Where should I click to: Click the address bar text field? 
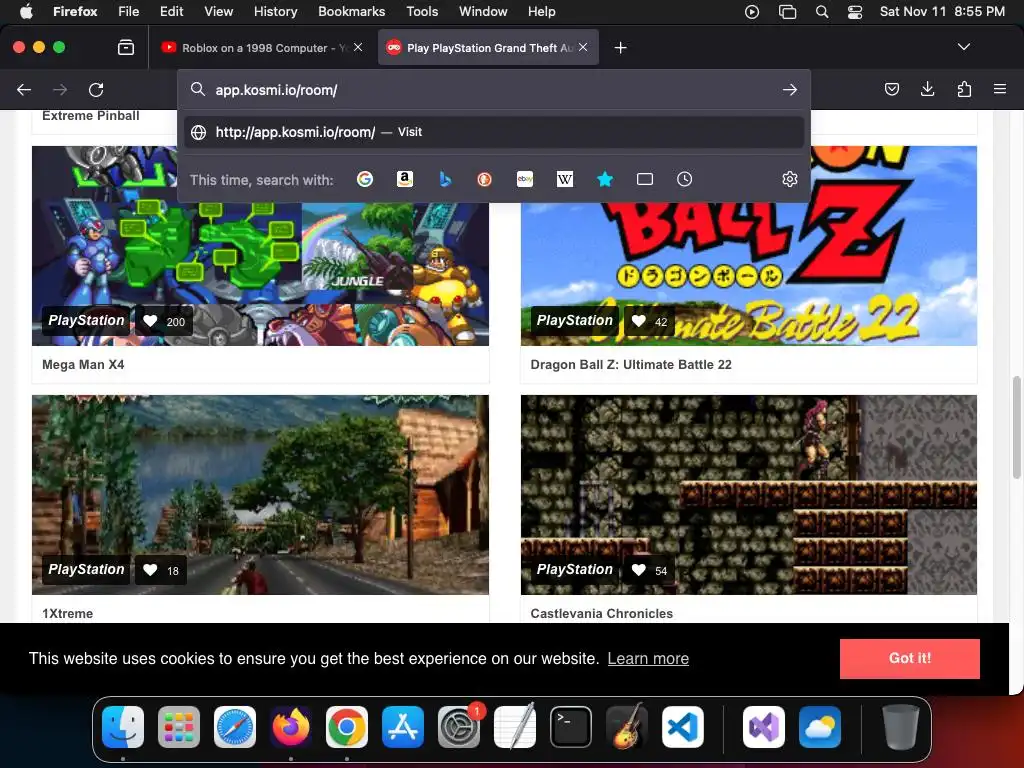(494, 90)
